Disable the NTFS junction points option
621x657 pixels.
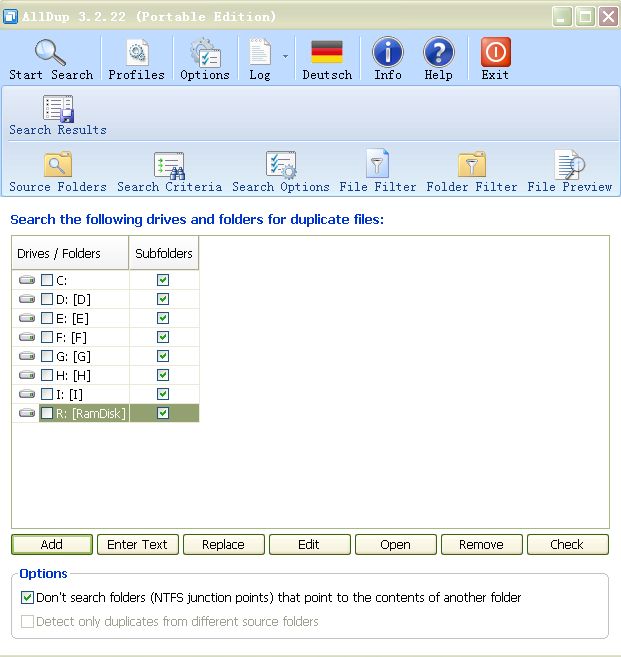tap(27, 598)
